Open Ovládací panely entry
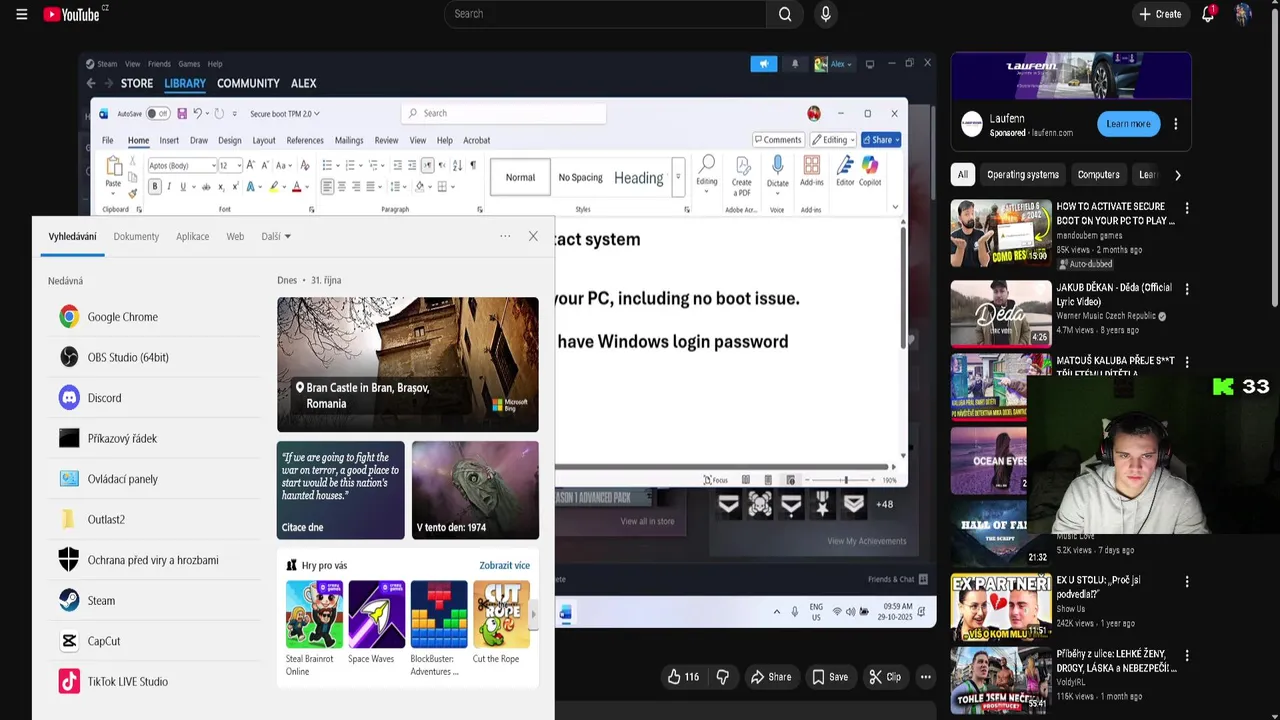This screenshot has height=720, width=1280. [154, 479]
